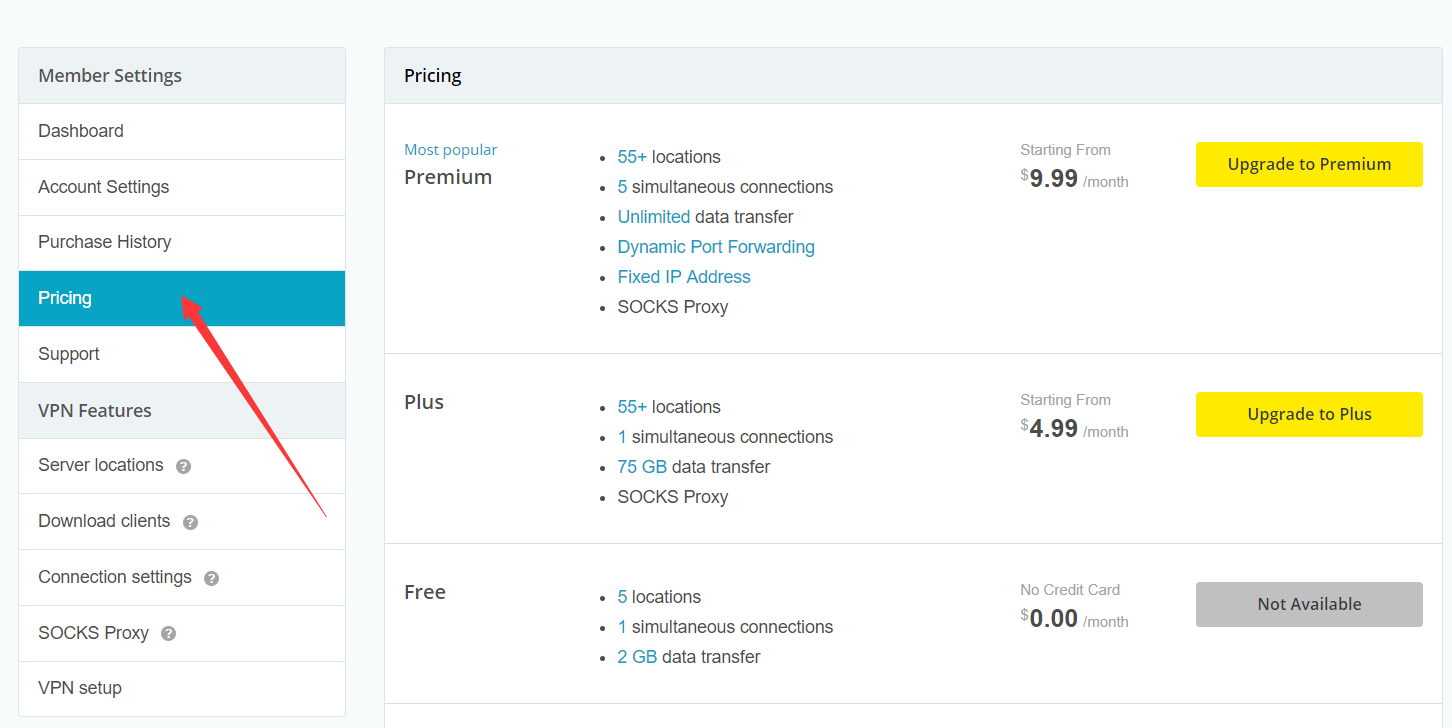Screen dimensions: 1452x728
Task: Navigate to Download clients
Action: [x=104, y=521]
